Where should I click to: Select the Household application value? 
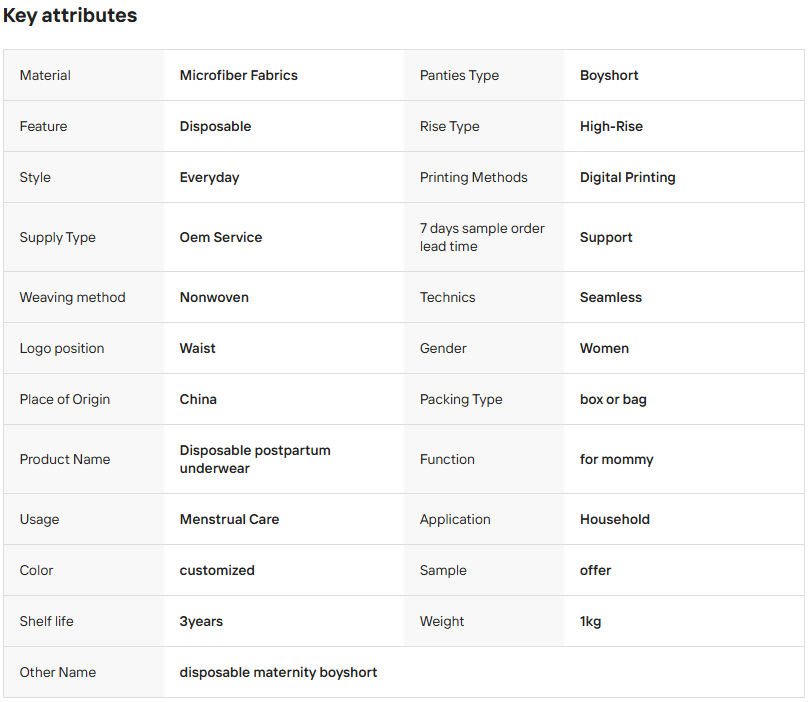pos(614,519)
